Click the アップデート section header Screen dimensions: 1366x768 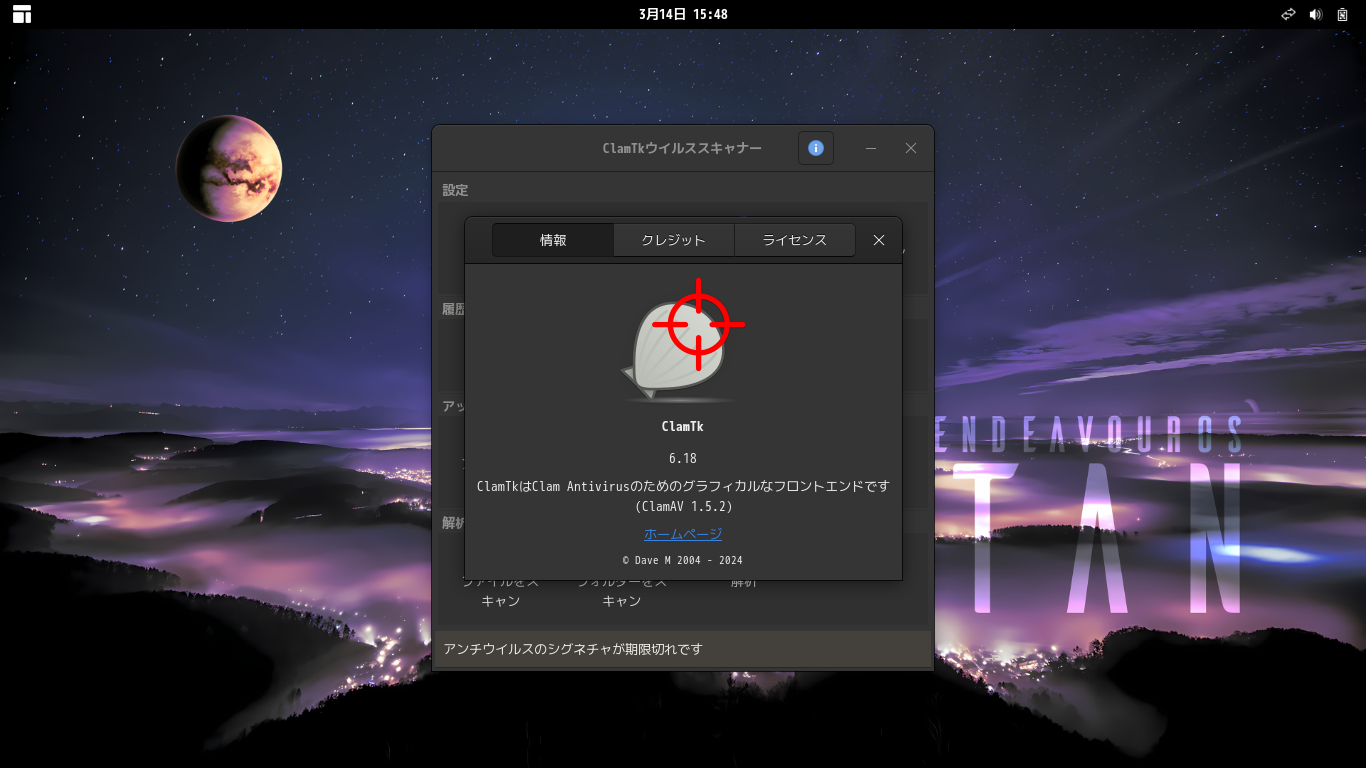coord(455,405)
